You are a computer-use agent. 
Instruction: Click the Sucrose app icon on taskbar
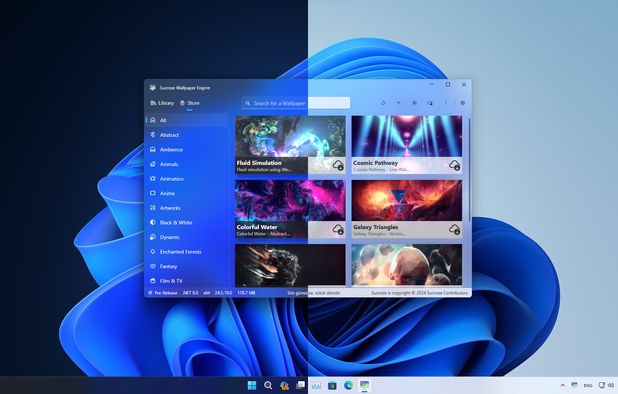365,385
